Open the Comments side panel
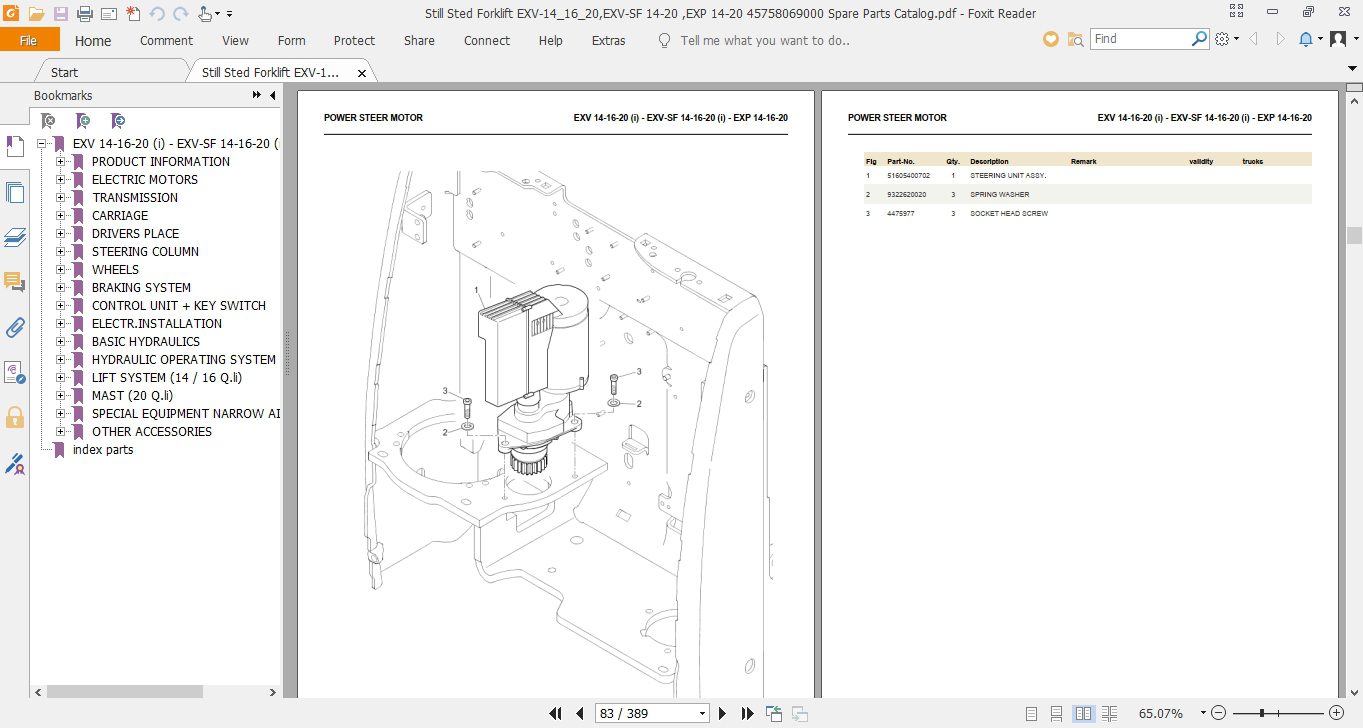 [15, 282]
